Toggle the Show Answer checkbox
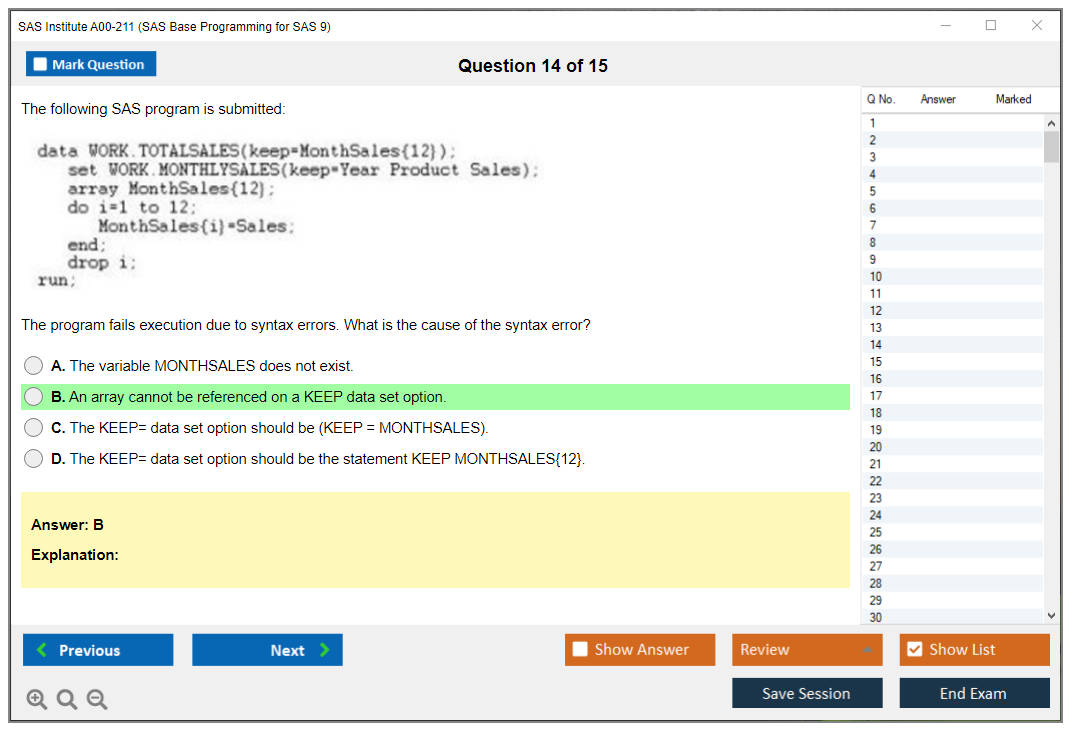The image size is (1075, 735). pos(581,650)
